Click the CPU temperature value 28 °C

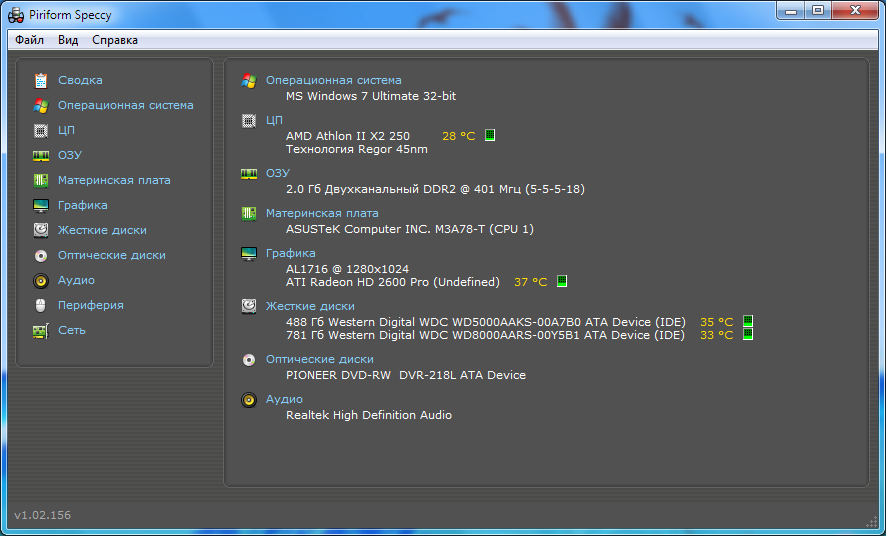click(x=459, y=136)
